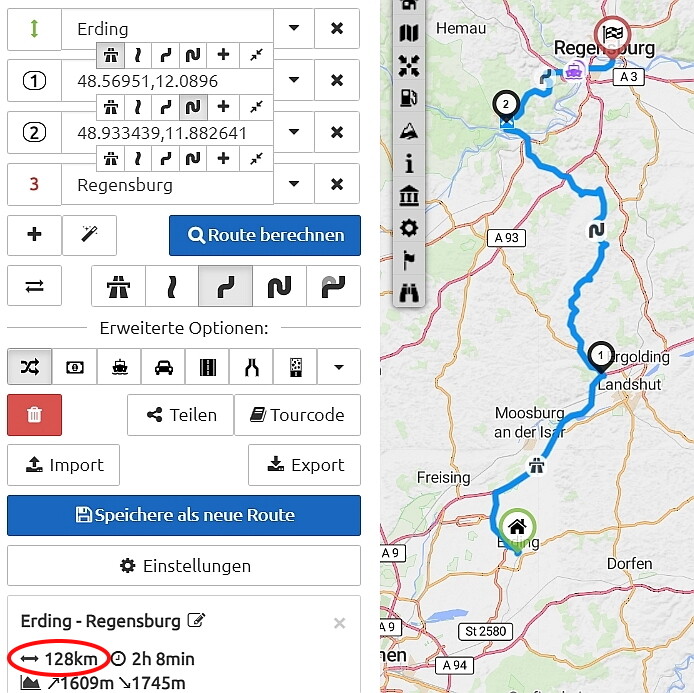Click the magic wand optimize button
Screen dimensions: 694x693
(89, 235)
